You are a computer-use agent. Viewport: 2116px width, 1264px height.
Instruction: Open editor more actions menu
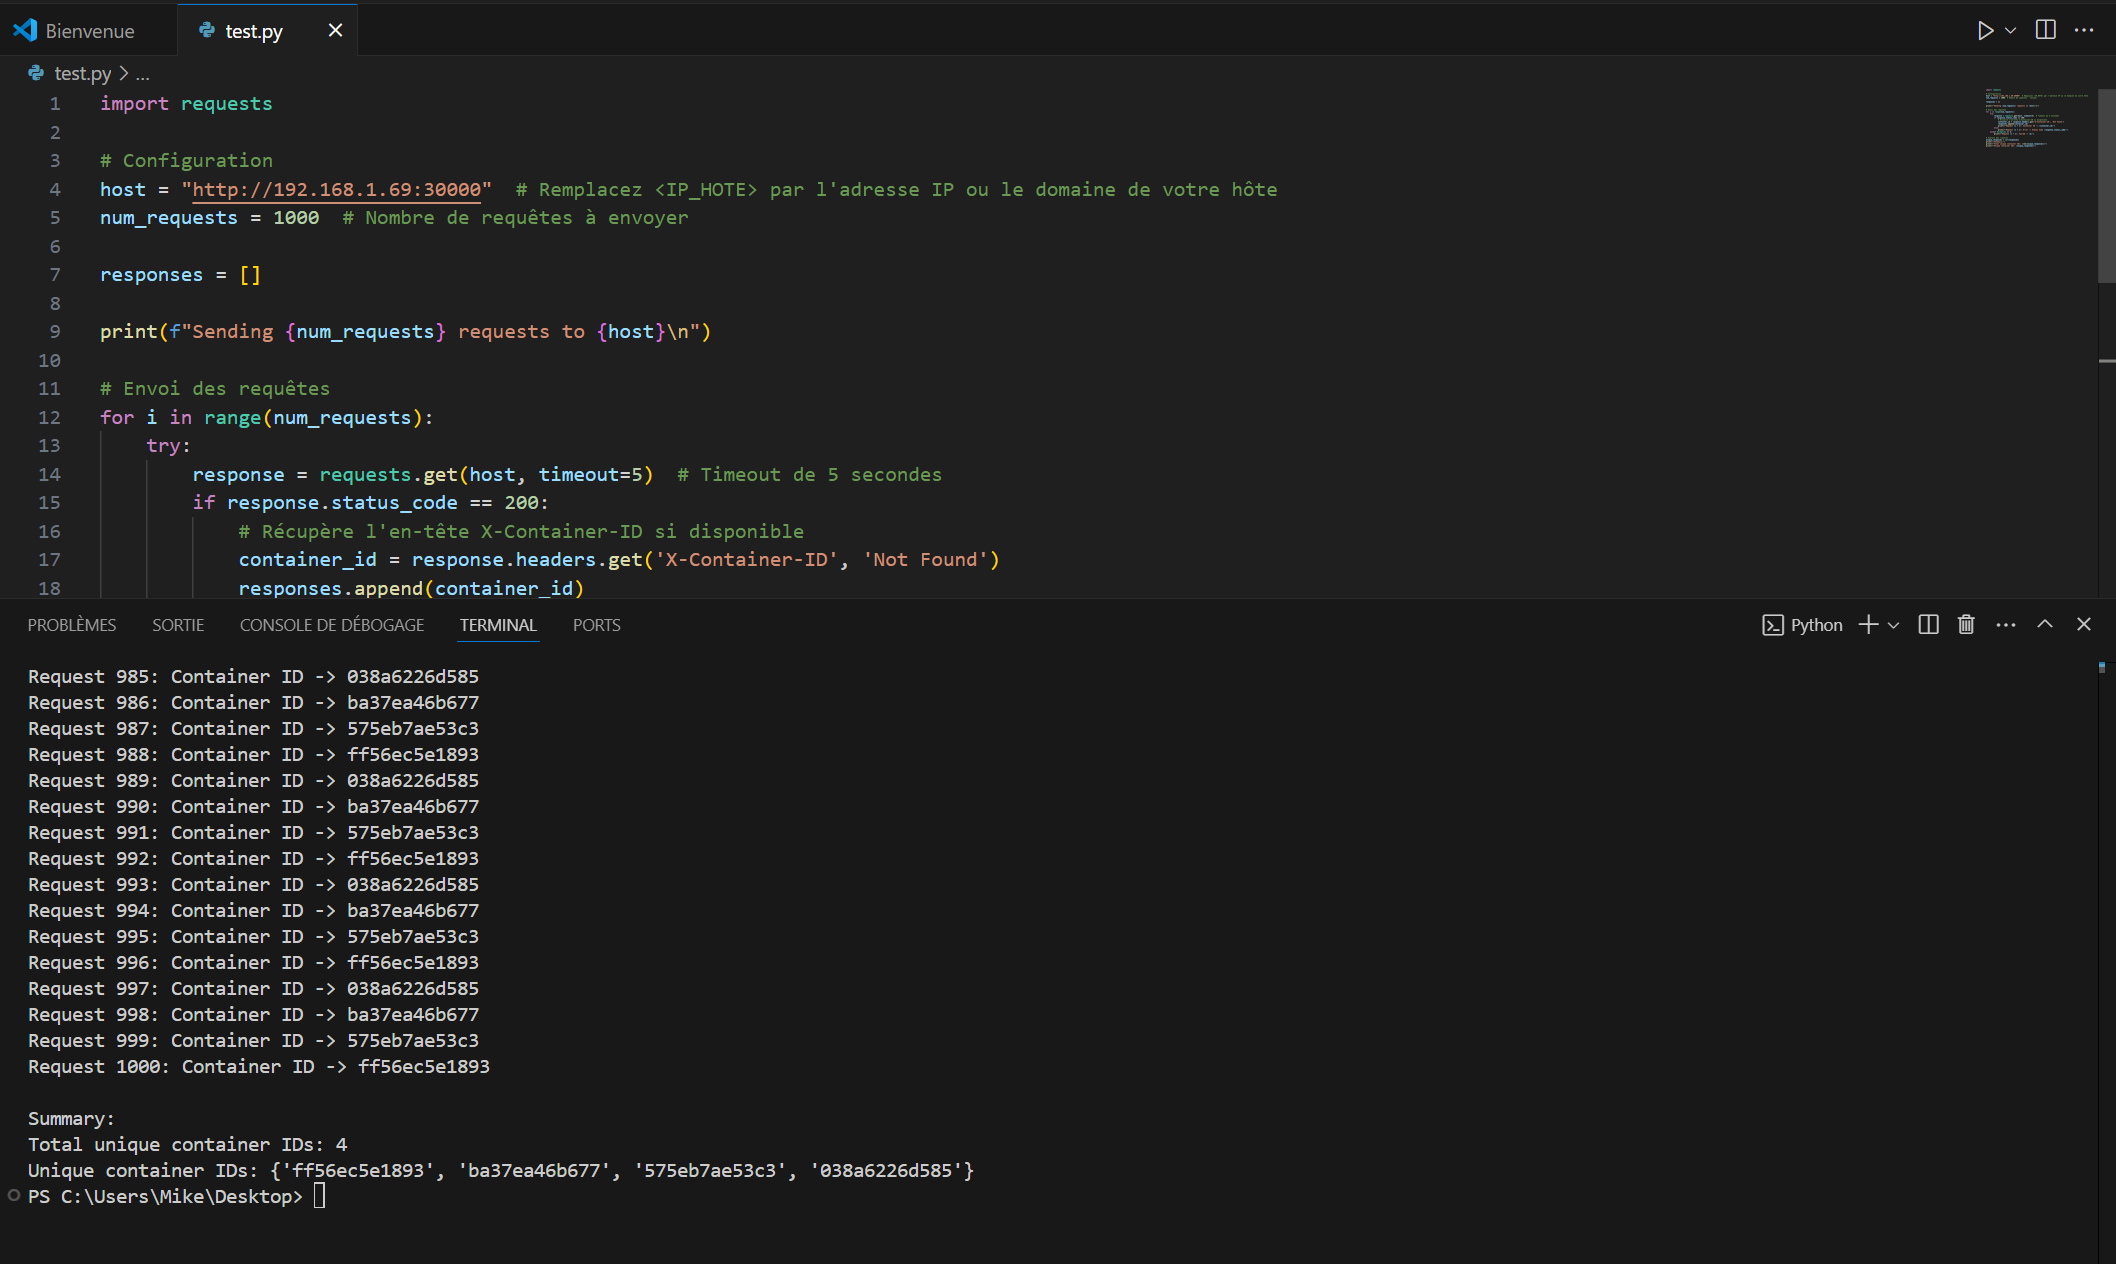click(x=2084, y=30)
